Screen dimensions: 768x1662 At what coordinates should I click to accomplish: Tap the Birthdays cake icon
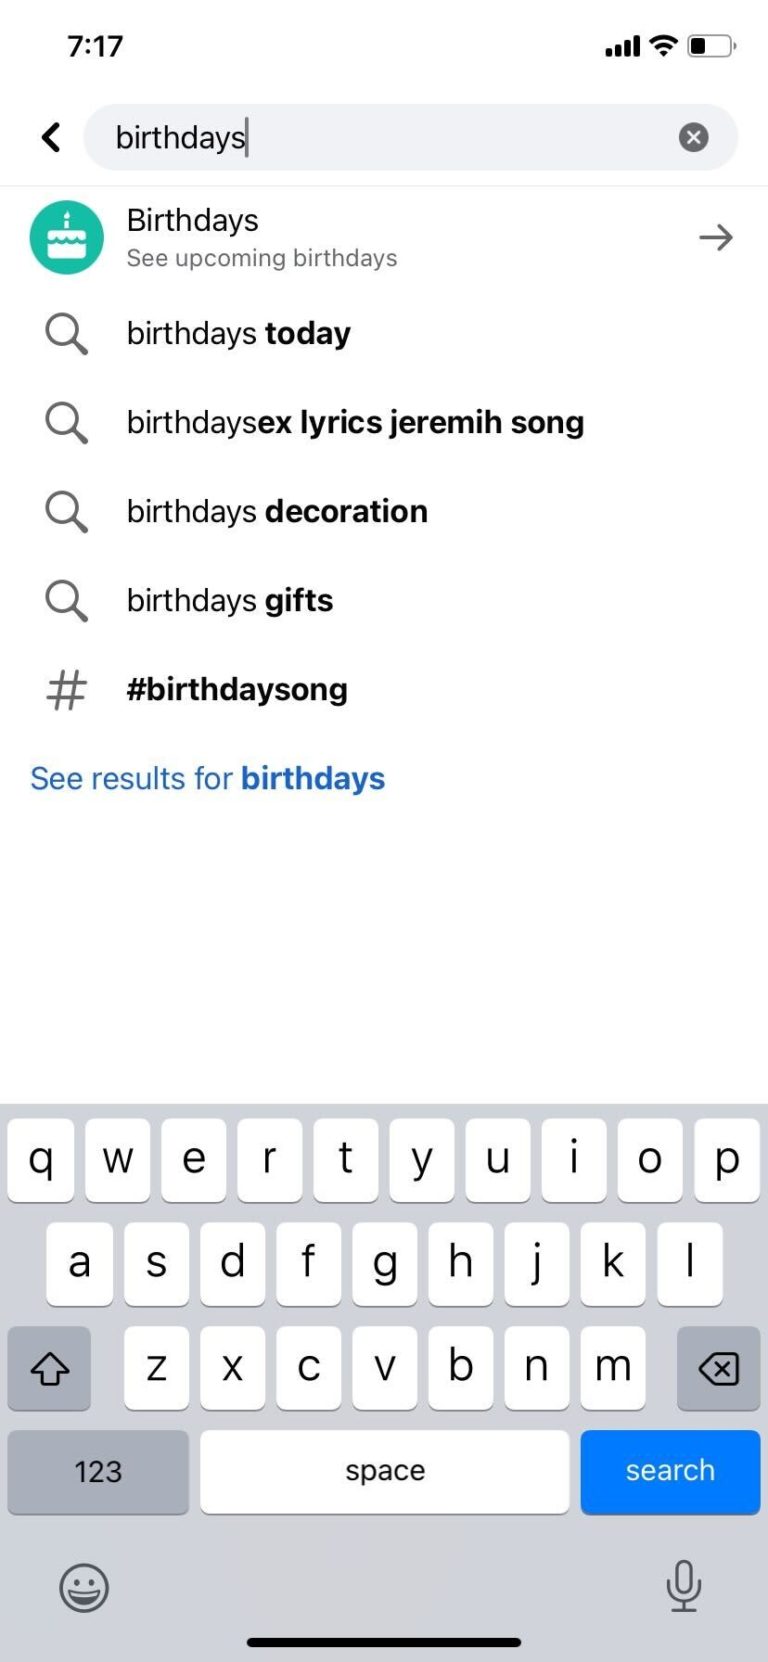click(66, 237)
